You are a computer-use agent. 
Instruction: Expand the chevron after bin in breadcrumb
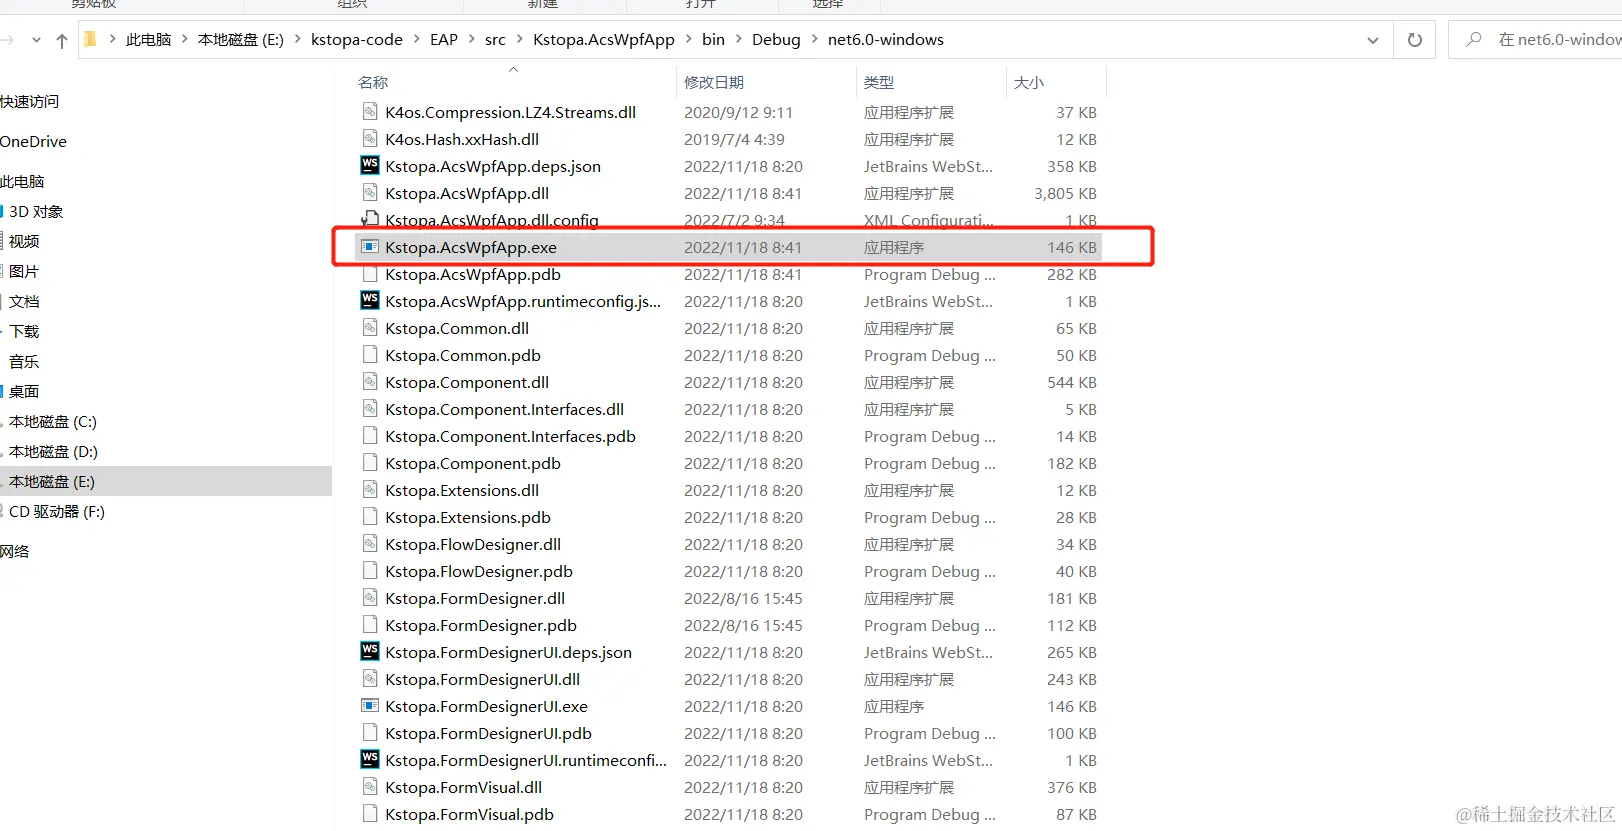point(739,40)
